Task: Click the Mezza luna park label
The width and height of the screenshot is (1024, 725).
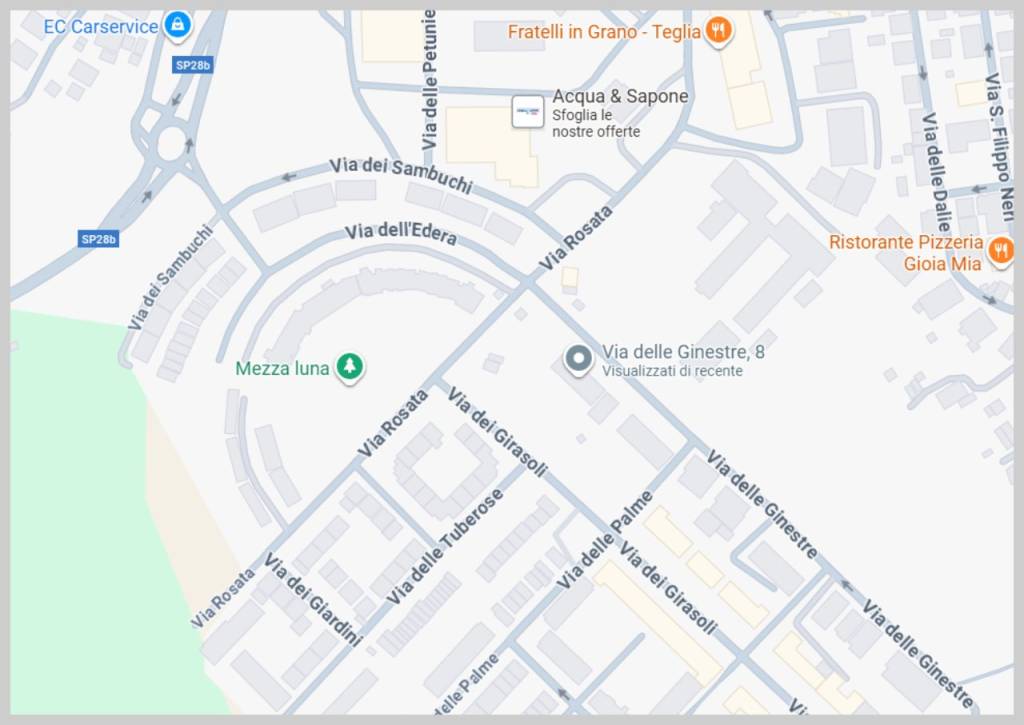Action: tap(282, 368)
